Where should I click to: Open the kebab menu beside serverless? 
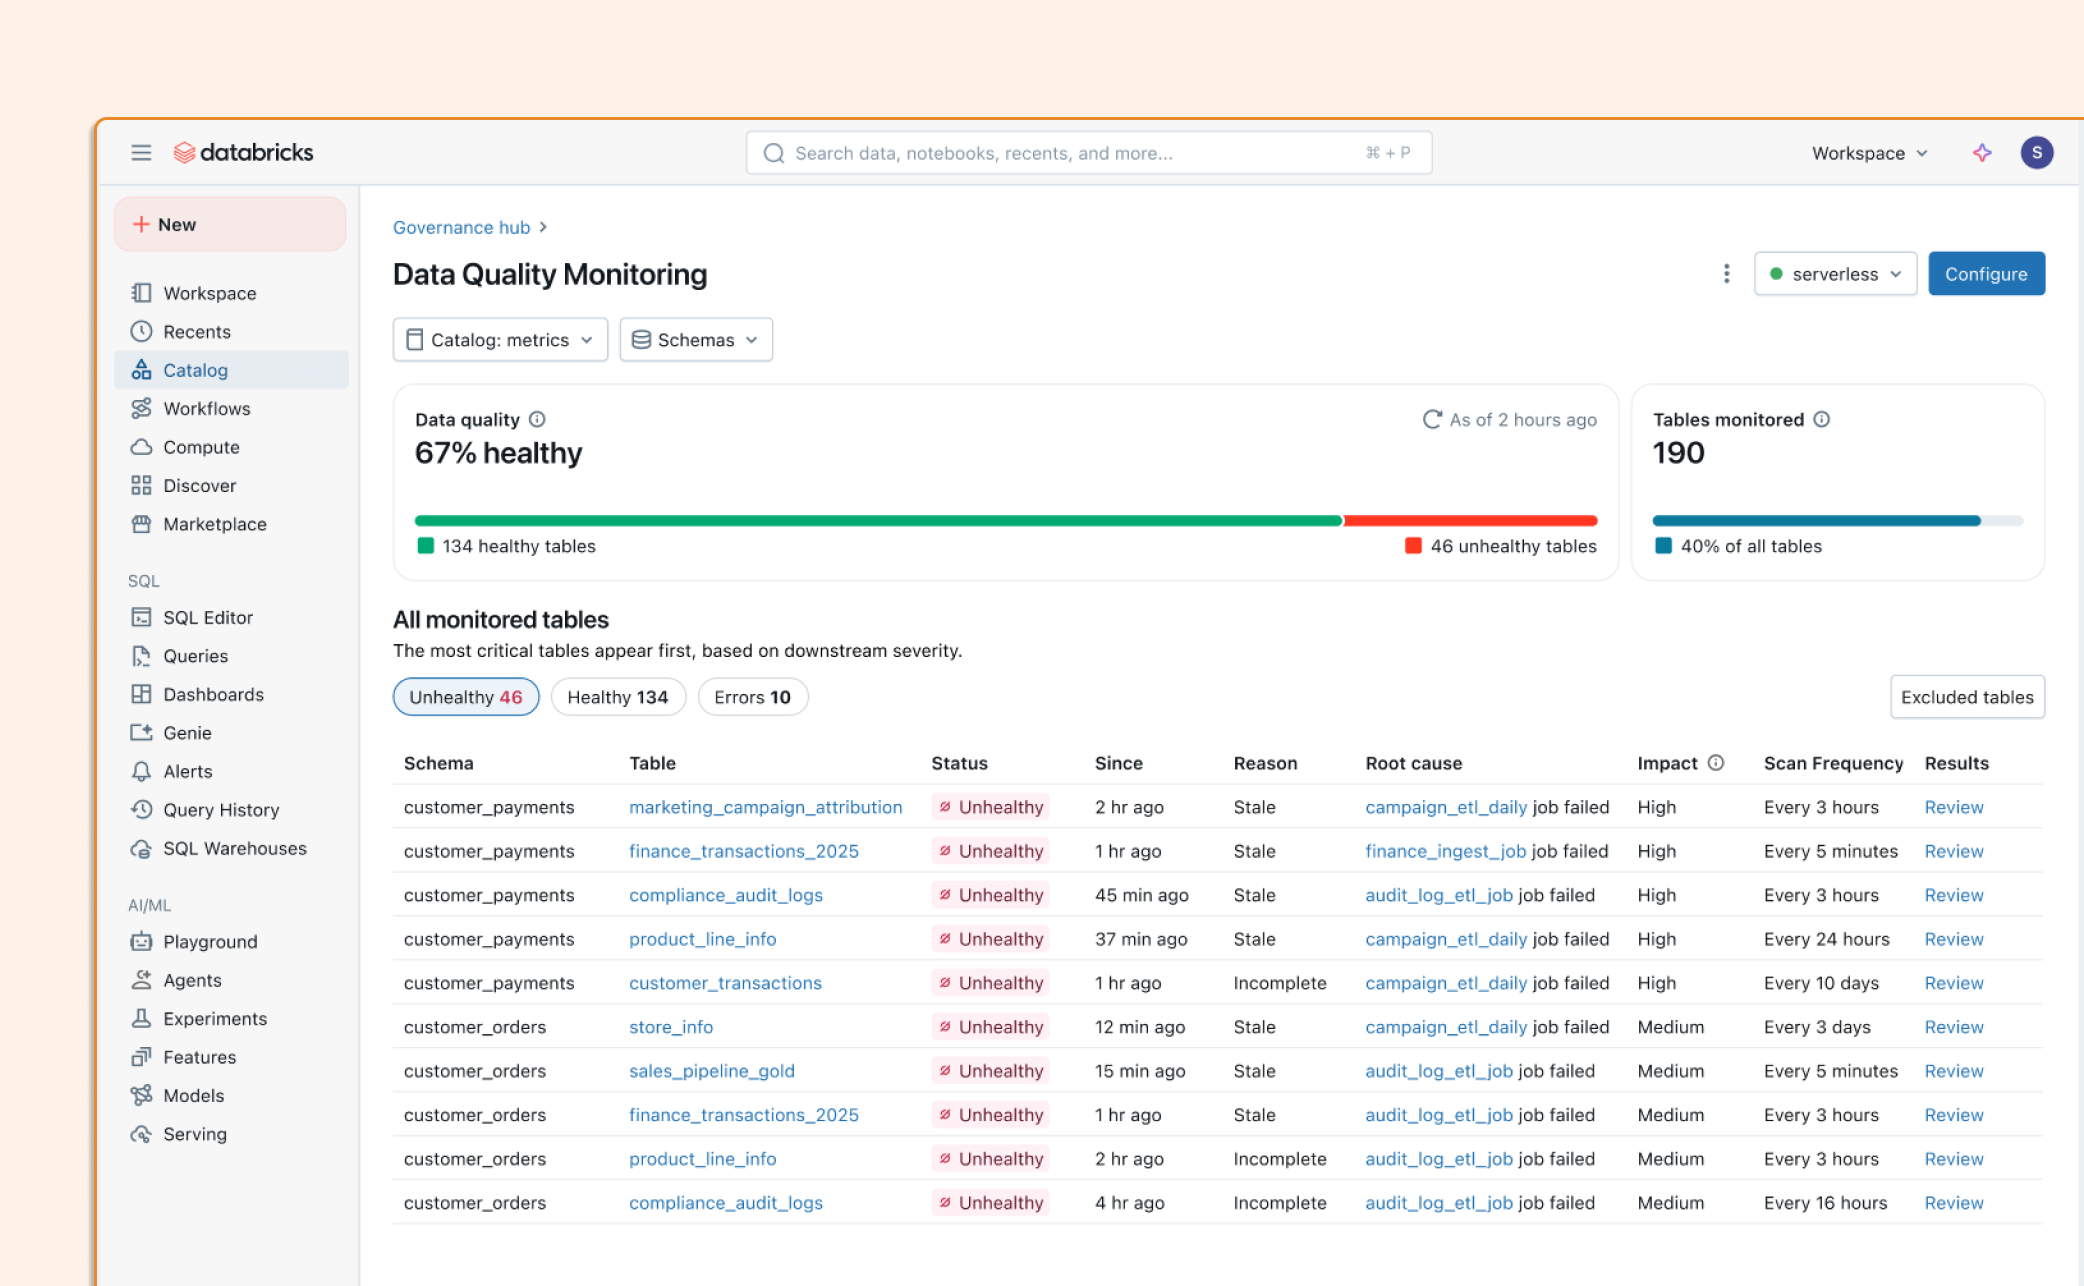[1726, 274]
